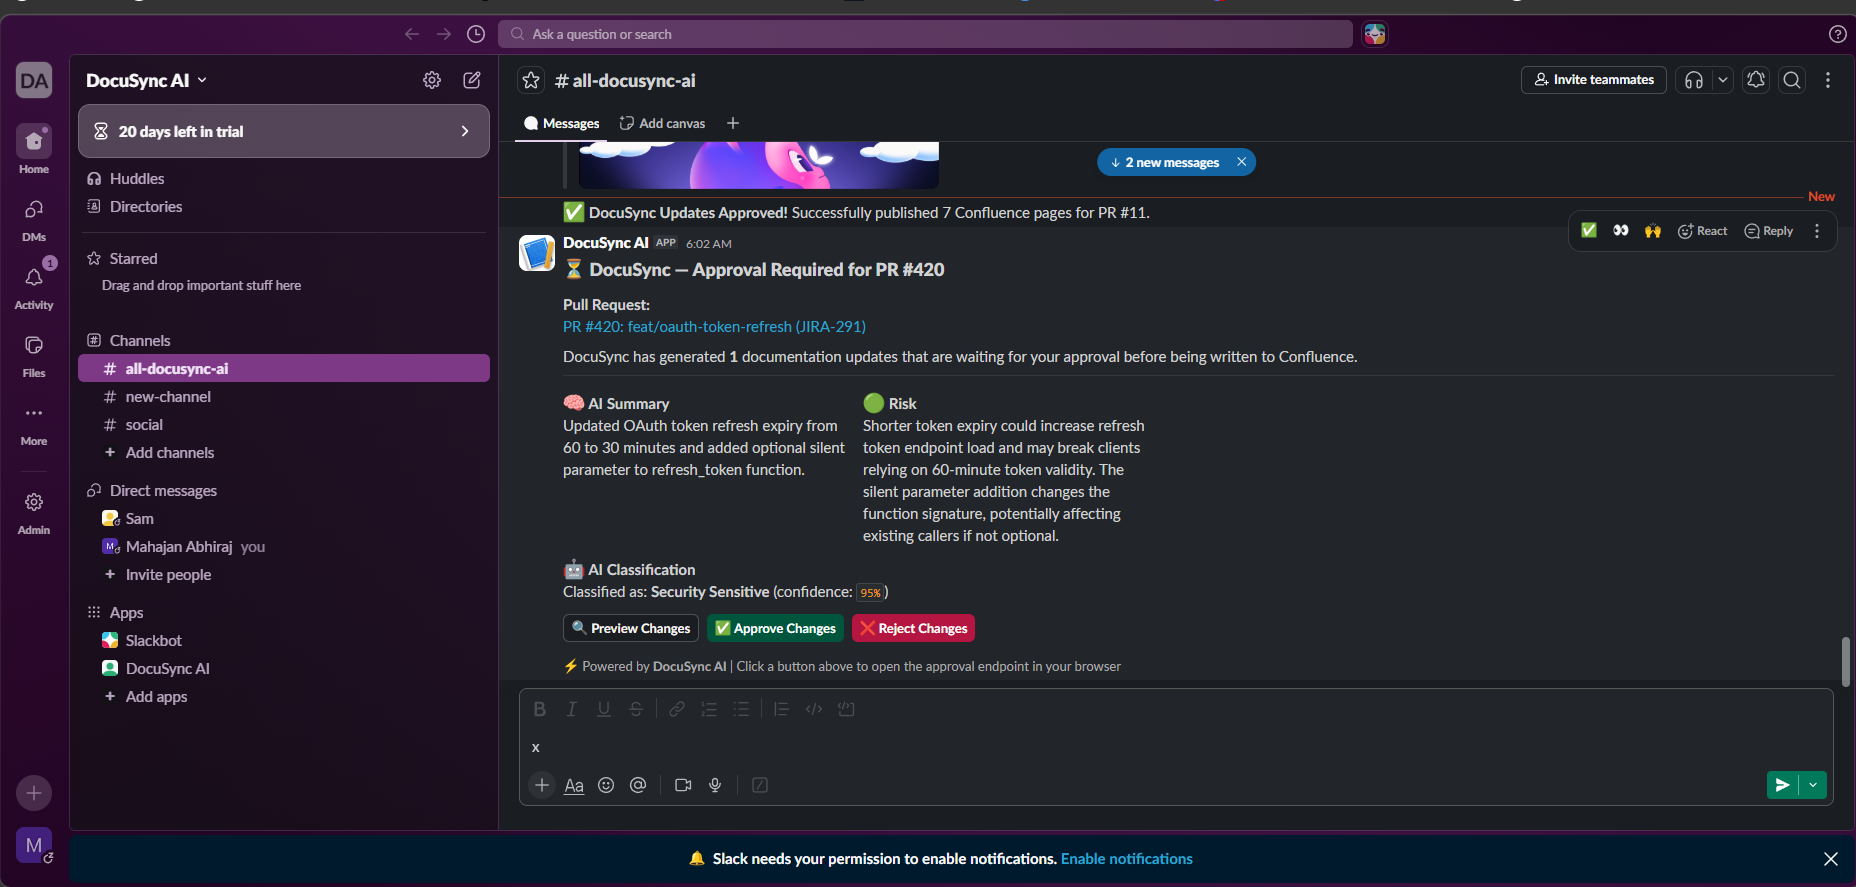Toggle underline formatting in composer
The height and width of the screenshot is (887, 1856).
(x=604, y=709)
